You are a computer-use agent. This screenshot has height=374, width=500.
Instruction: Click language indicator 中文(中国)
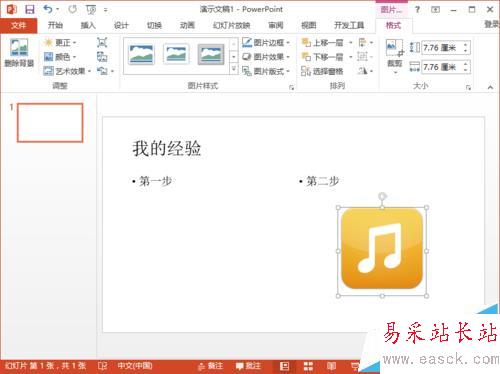[x=135, y=366]
